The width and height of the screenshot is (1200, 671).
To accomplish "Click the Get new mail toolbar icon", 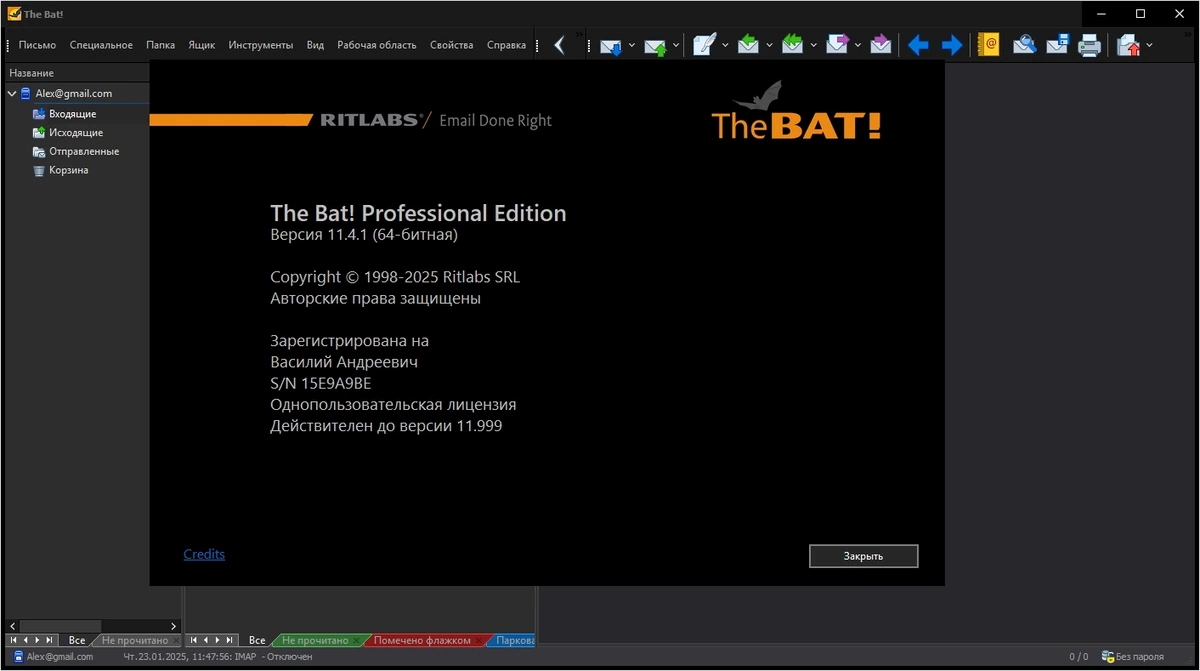I will (x=611, y=45).
